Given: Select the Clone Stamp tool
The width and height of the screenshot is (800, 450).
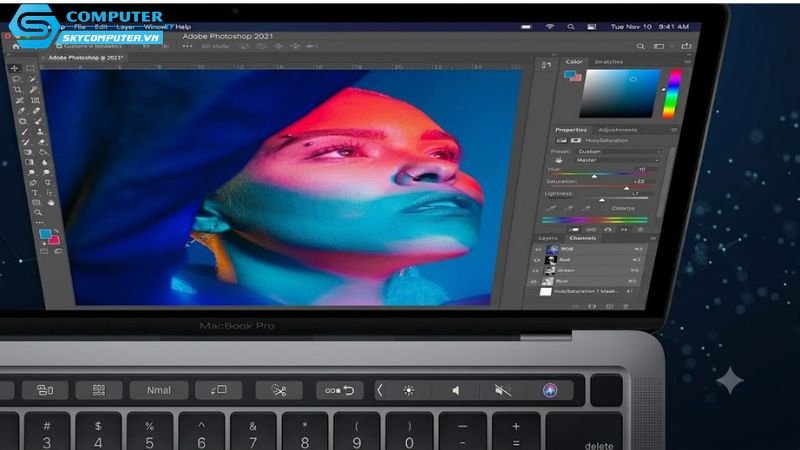Looking at the screenshot, I should pos(40,131).
